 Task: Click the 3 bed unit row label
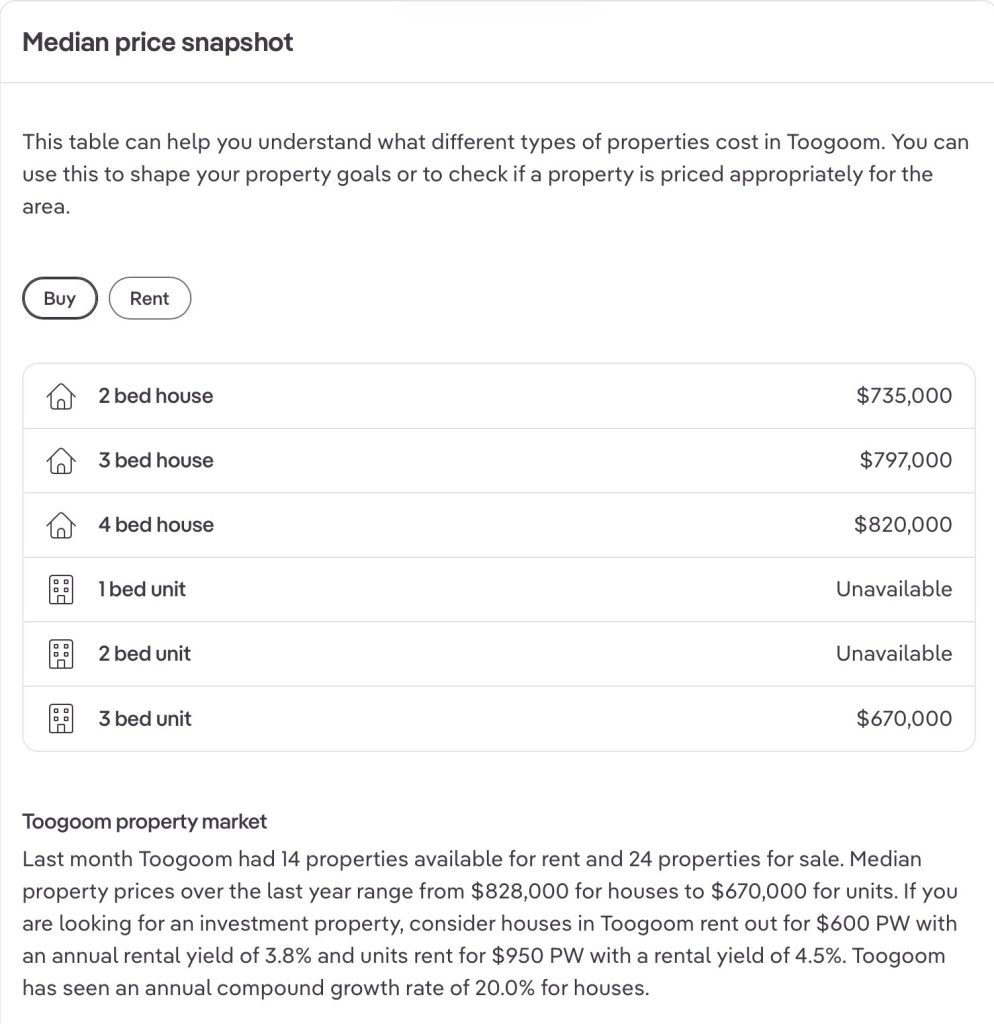click(144, 718)
